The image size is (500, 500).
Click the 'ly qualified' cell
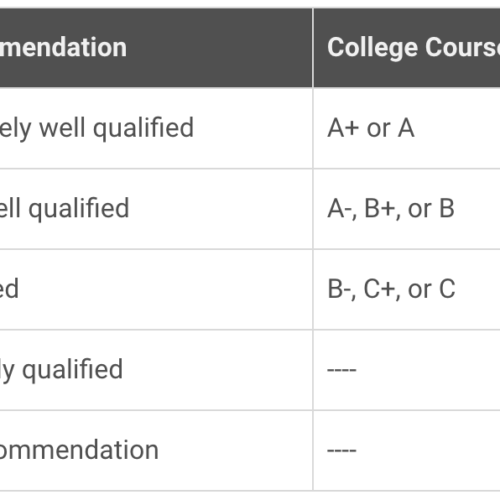click(156, 370)
